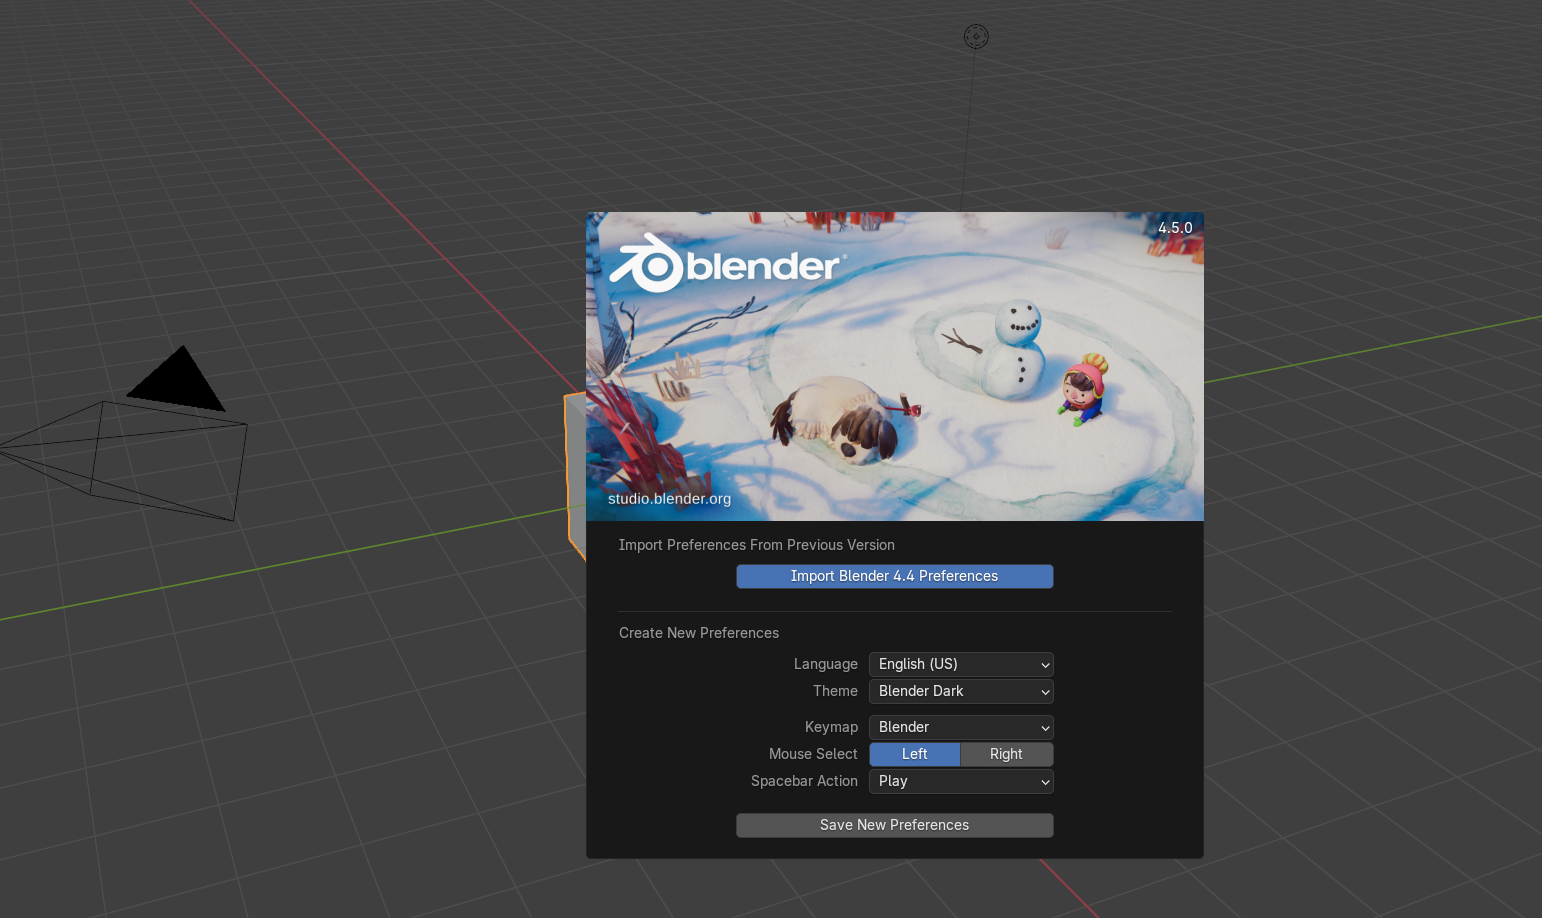Click the Import Blender 4.4 Preferences button
1542x918 pixels.
pyautogui.click(x=894, y=576)
